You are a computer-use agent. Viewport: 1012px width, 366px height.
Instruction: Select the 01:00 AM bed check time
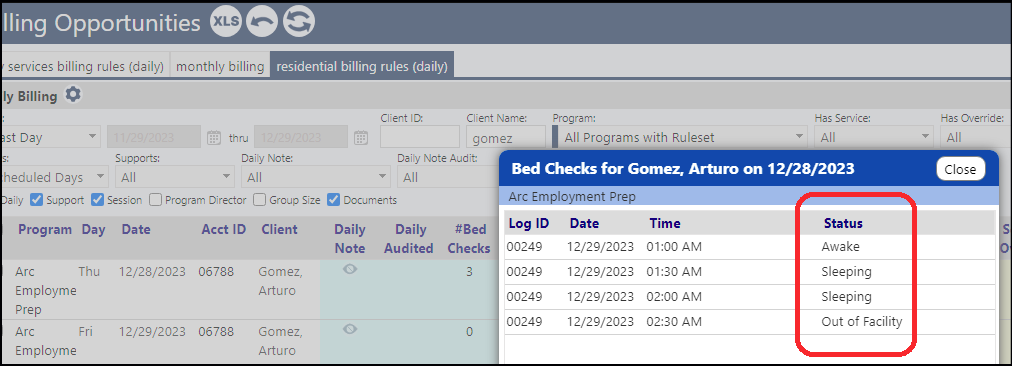(674, 247)
